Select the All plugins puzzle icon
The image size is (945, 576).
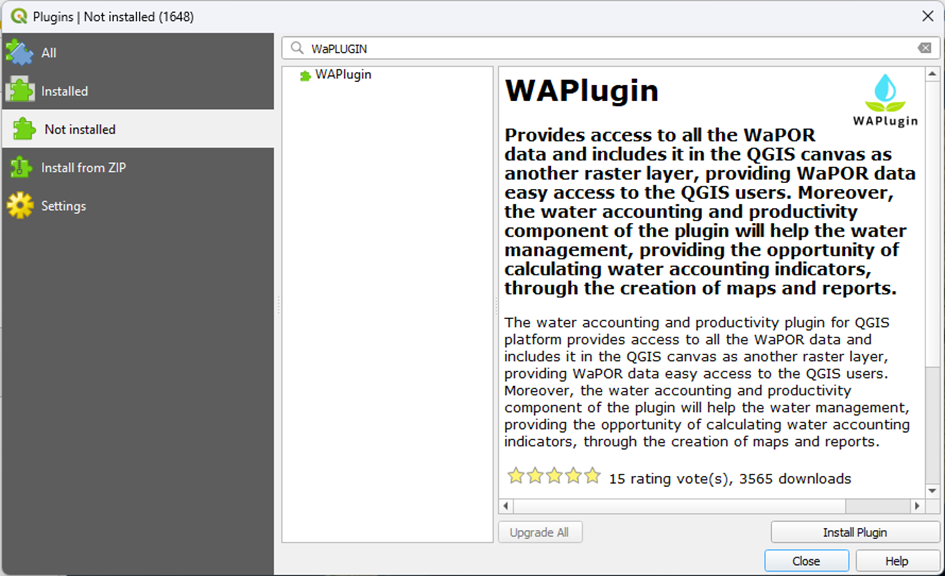(x=20, y=52)
